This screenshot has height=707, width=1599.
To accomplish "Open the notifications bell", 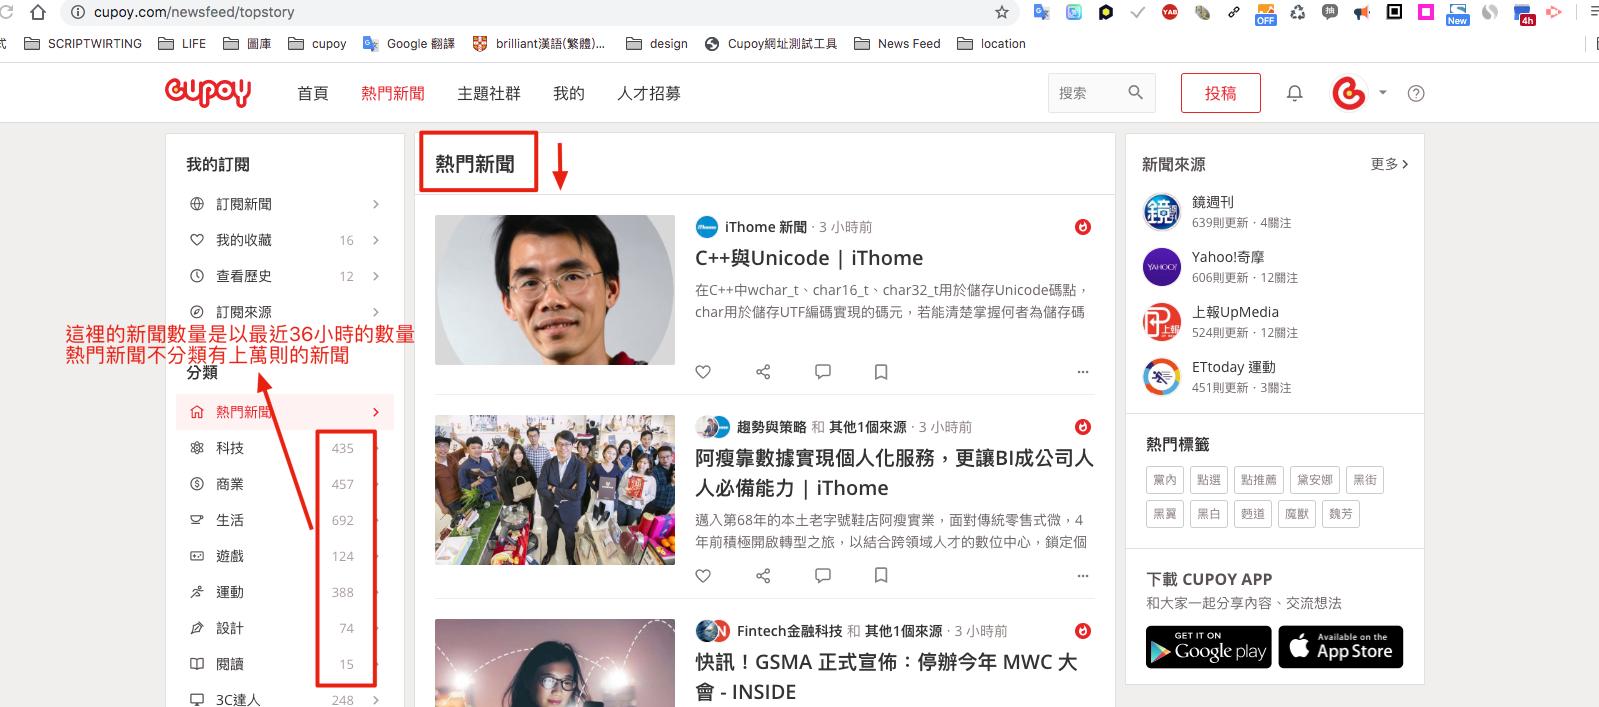I will click(x=1294, y=93).
